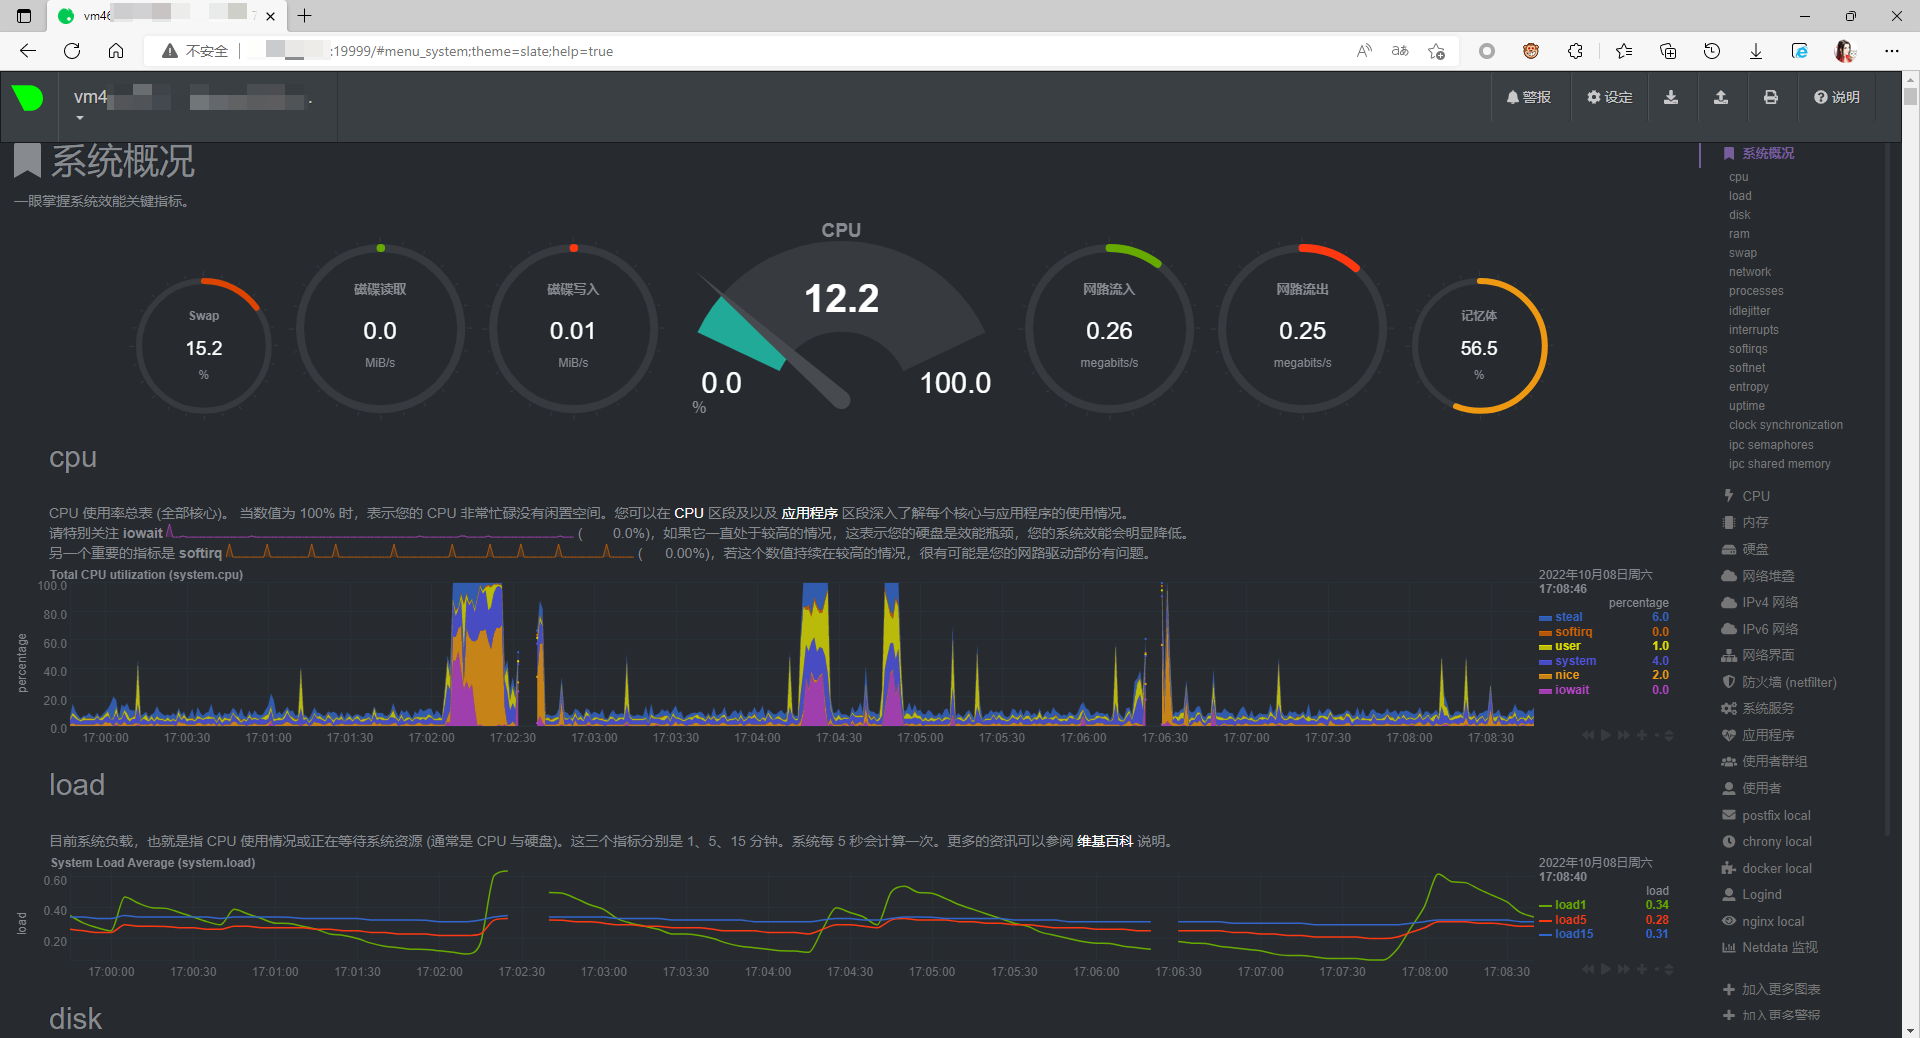
Task: Navigate to the swap submenu entry
Action: click(1743, 252)
